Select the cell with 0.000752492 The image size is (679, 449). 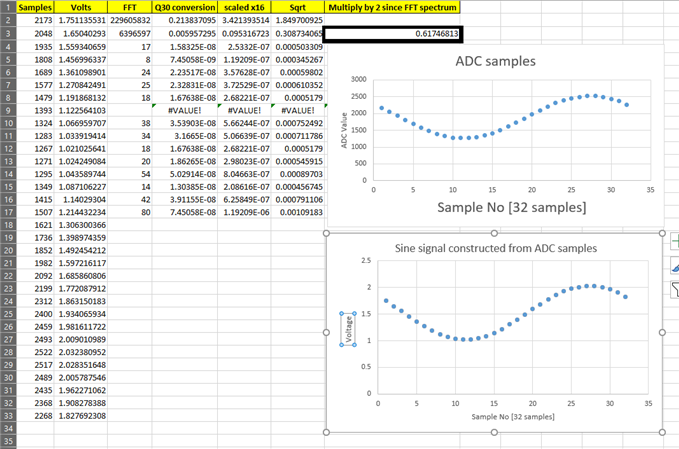click(297, 123)
